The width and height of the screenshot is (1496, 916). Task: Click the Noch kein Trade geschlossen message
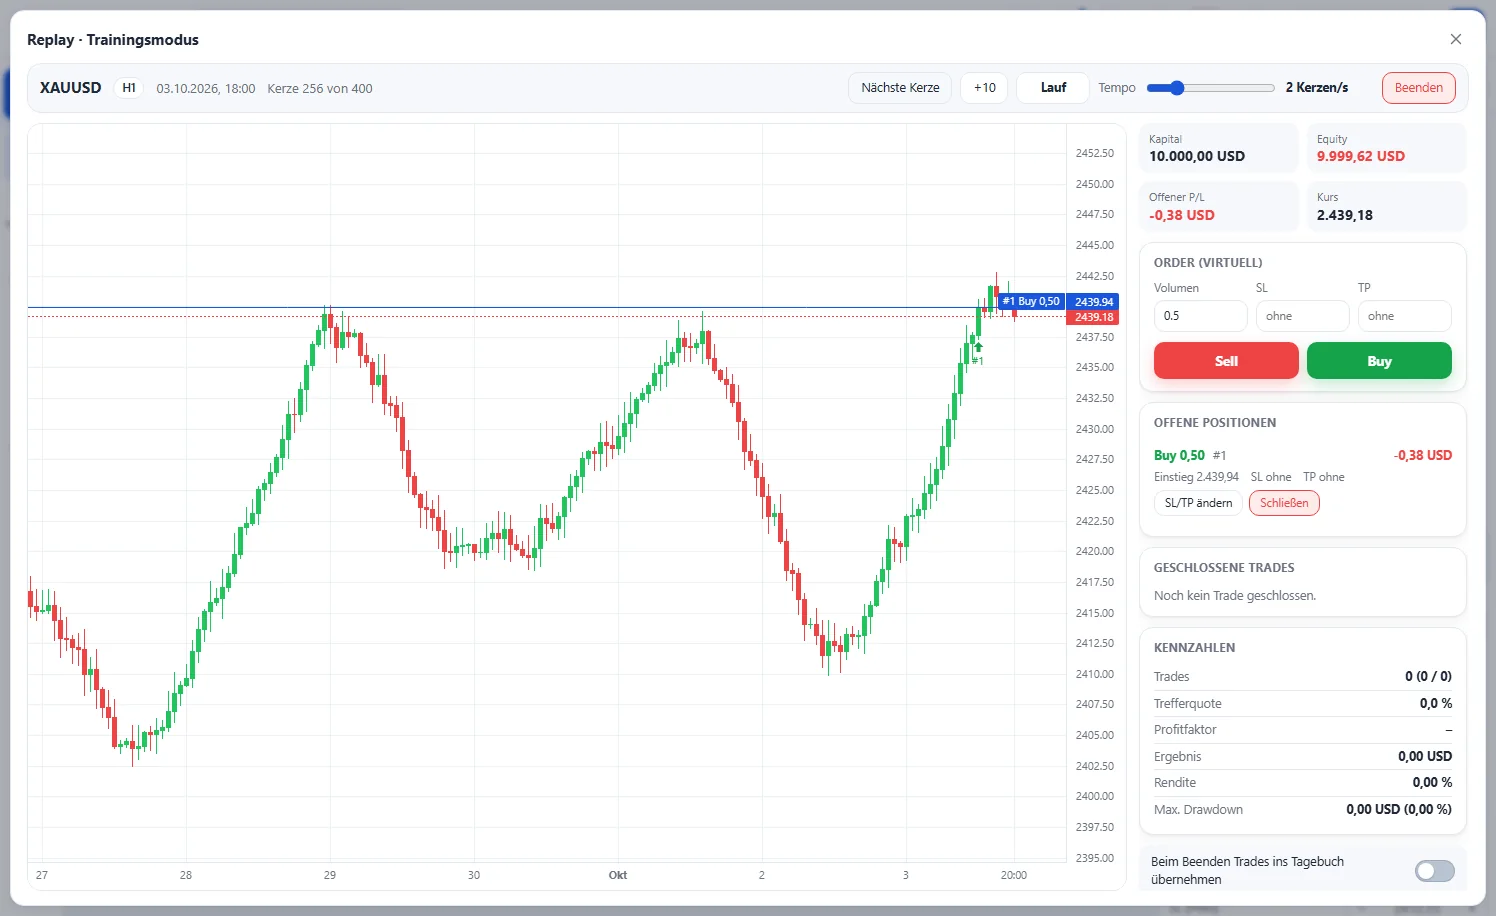pyautogui.click(x=1235, y=595)
